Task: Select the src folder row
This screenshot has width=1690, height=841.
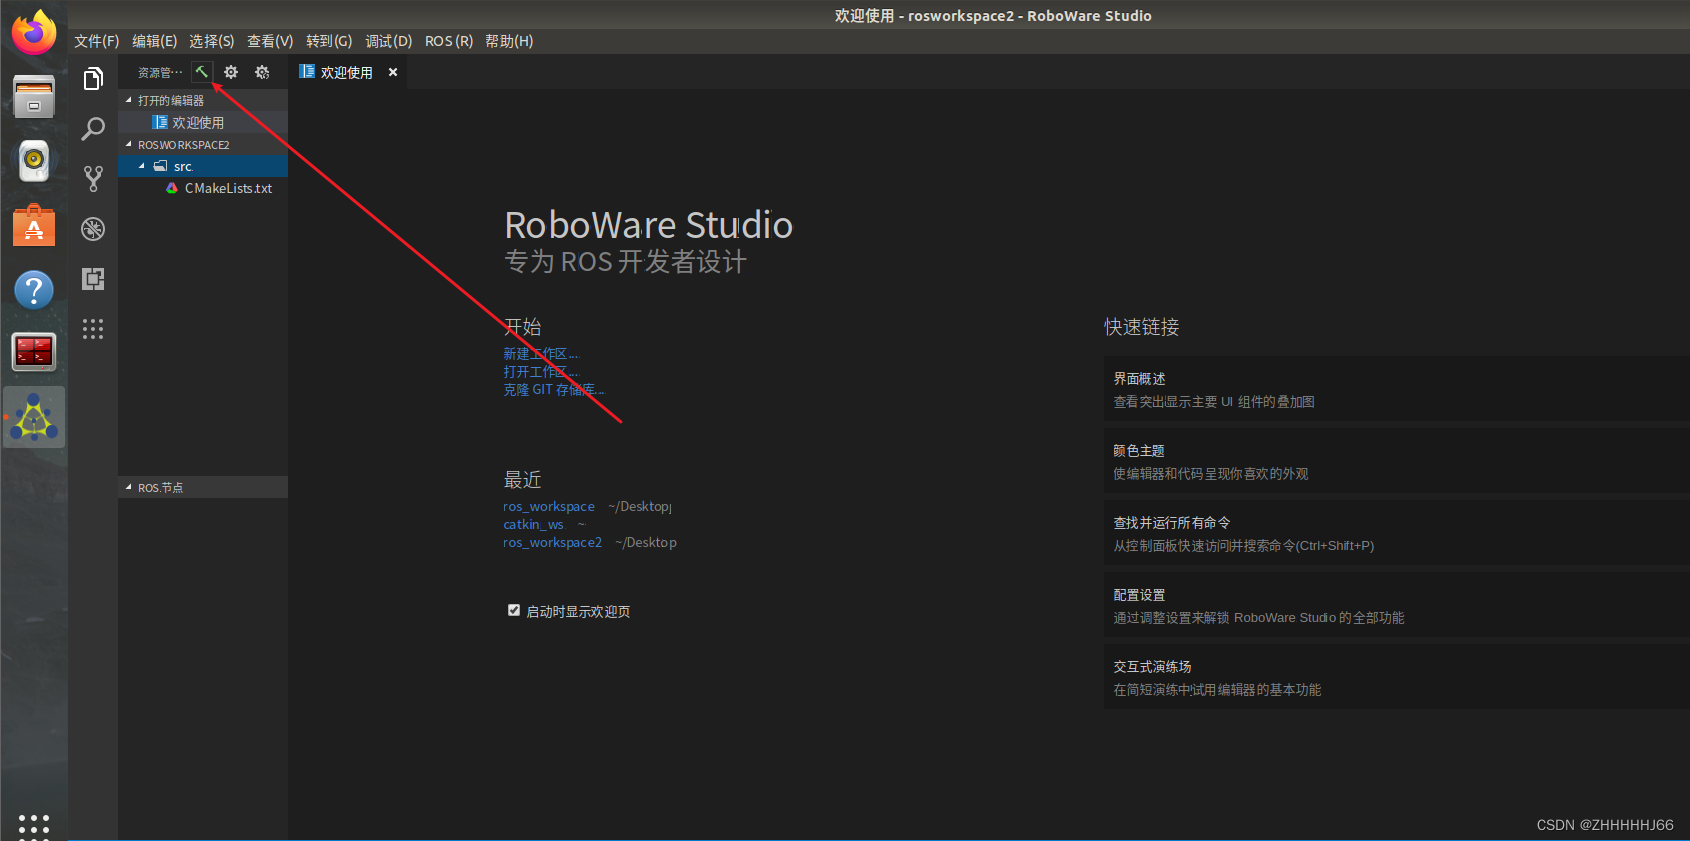Action: [203, 166]
